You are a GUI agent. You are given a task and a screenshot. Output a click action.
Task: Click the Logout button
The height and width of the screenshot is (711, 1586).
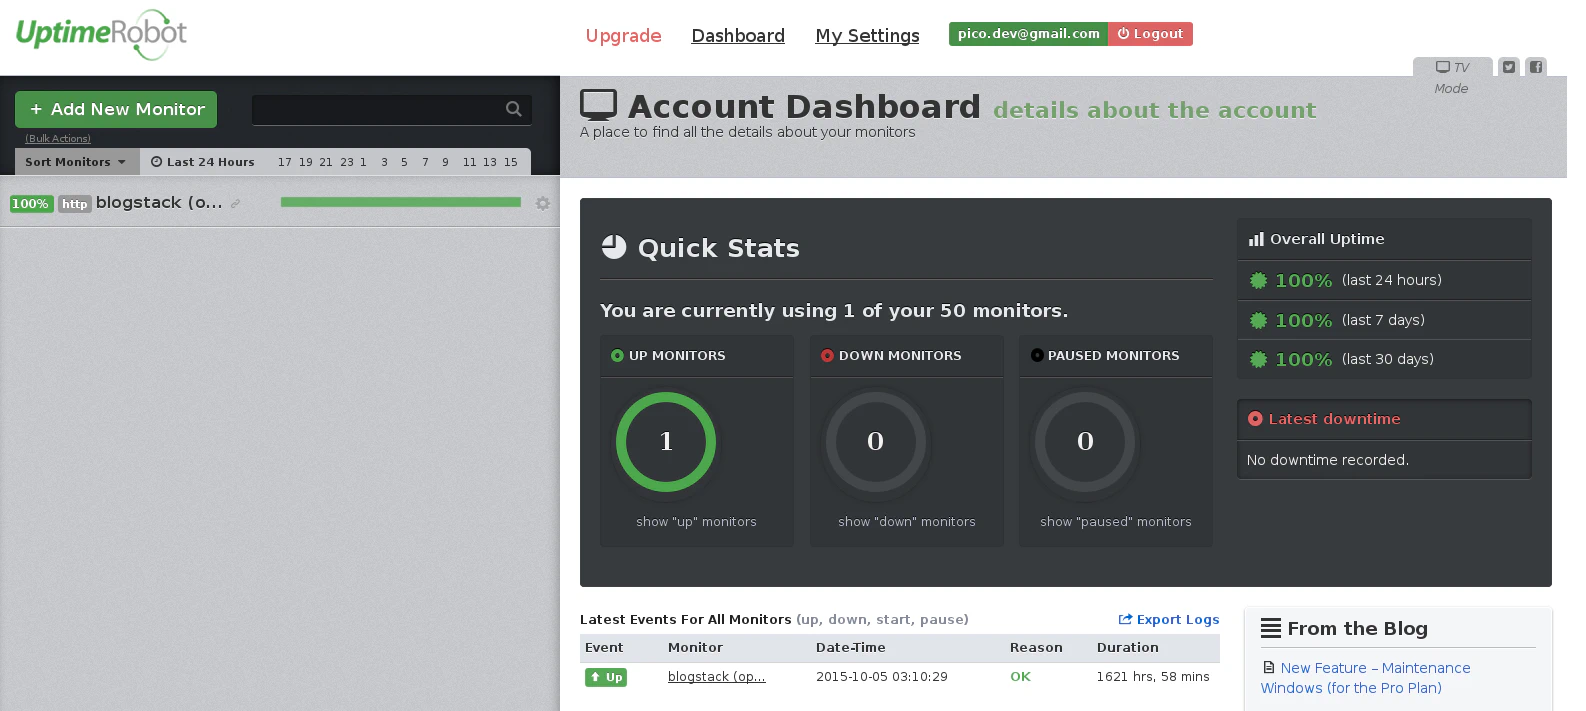tap(1150, 34)
